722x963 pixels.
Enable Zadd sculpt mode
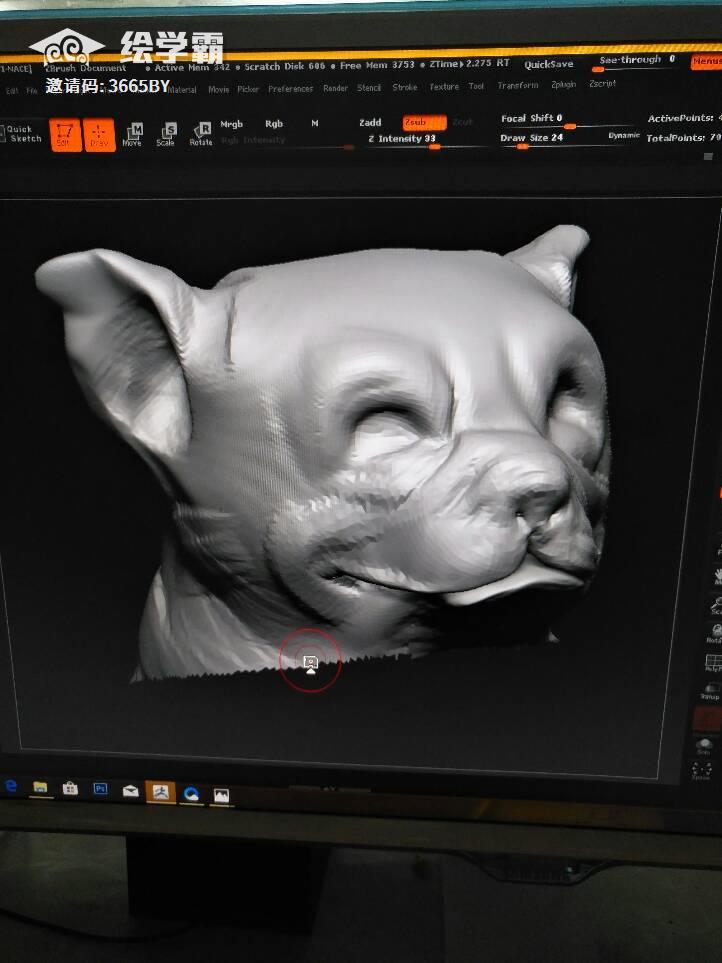coord(370,122)
